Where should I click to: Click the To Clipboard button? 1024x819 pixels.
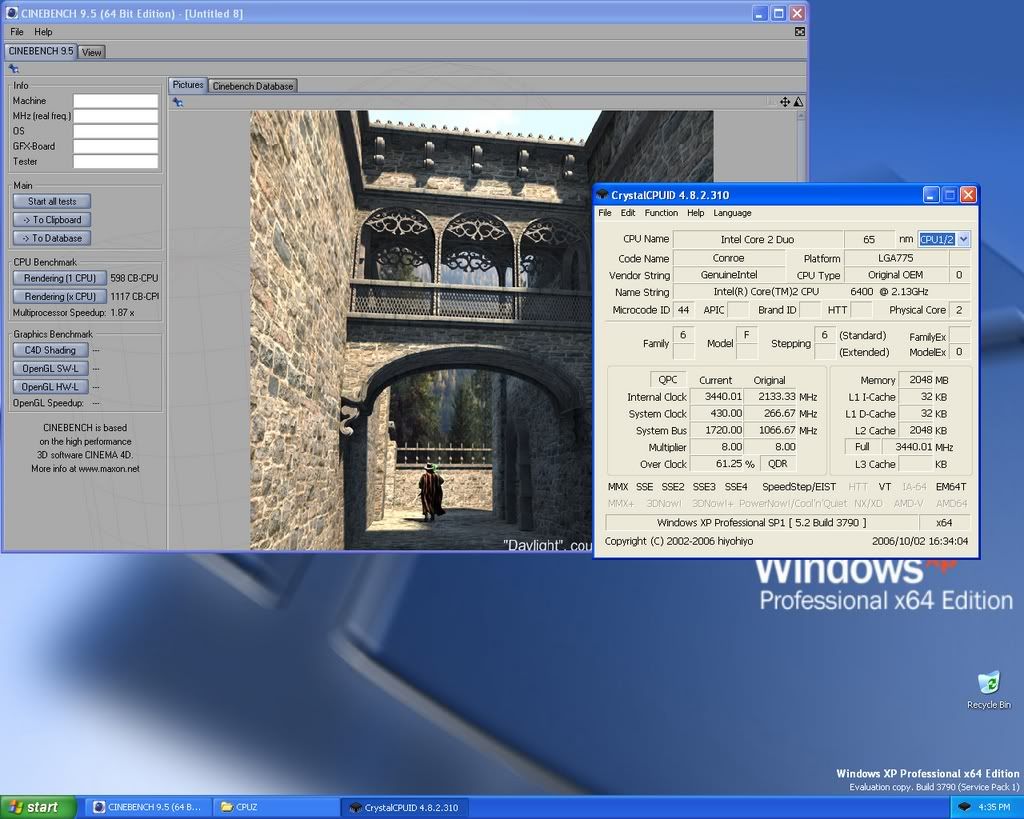click(52, 219)
